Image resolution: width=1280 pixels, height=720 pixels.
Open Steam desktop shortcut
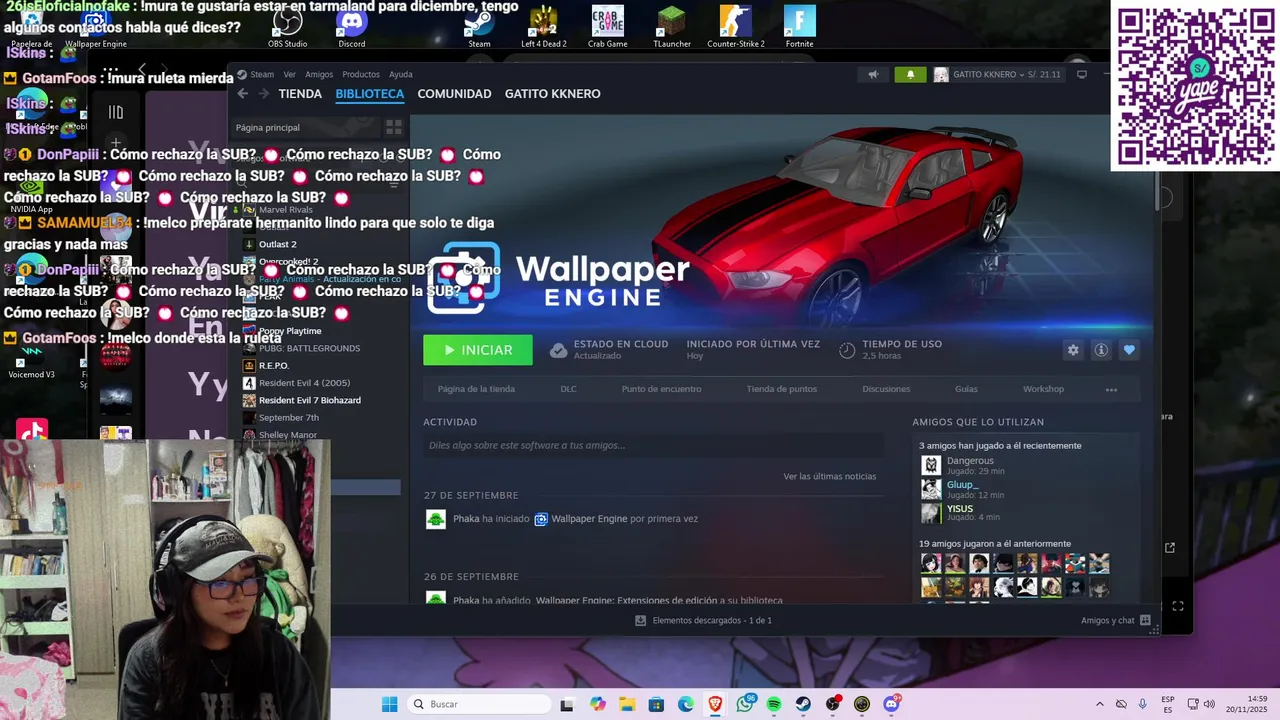point(480,26)
